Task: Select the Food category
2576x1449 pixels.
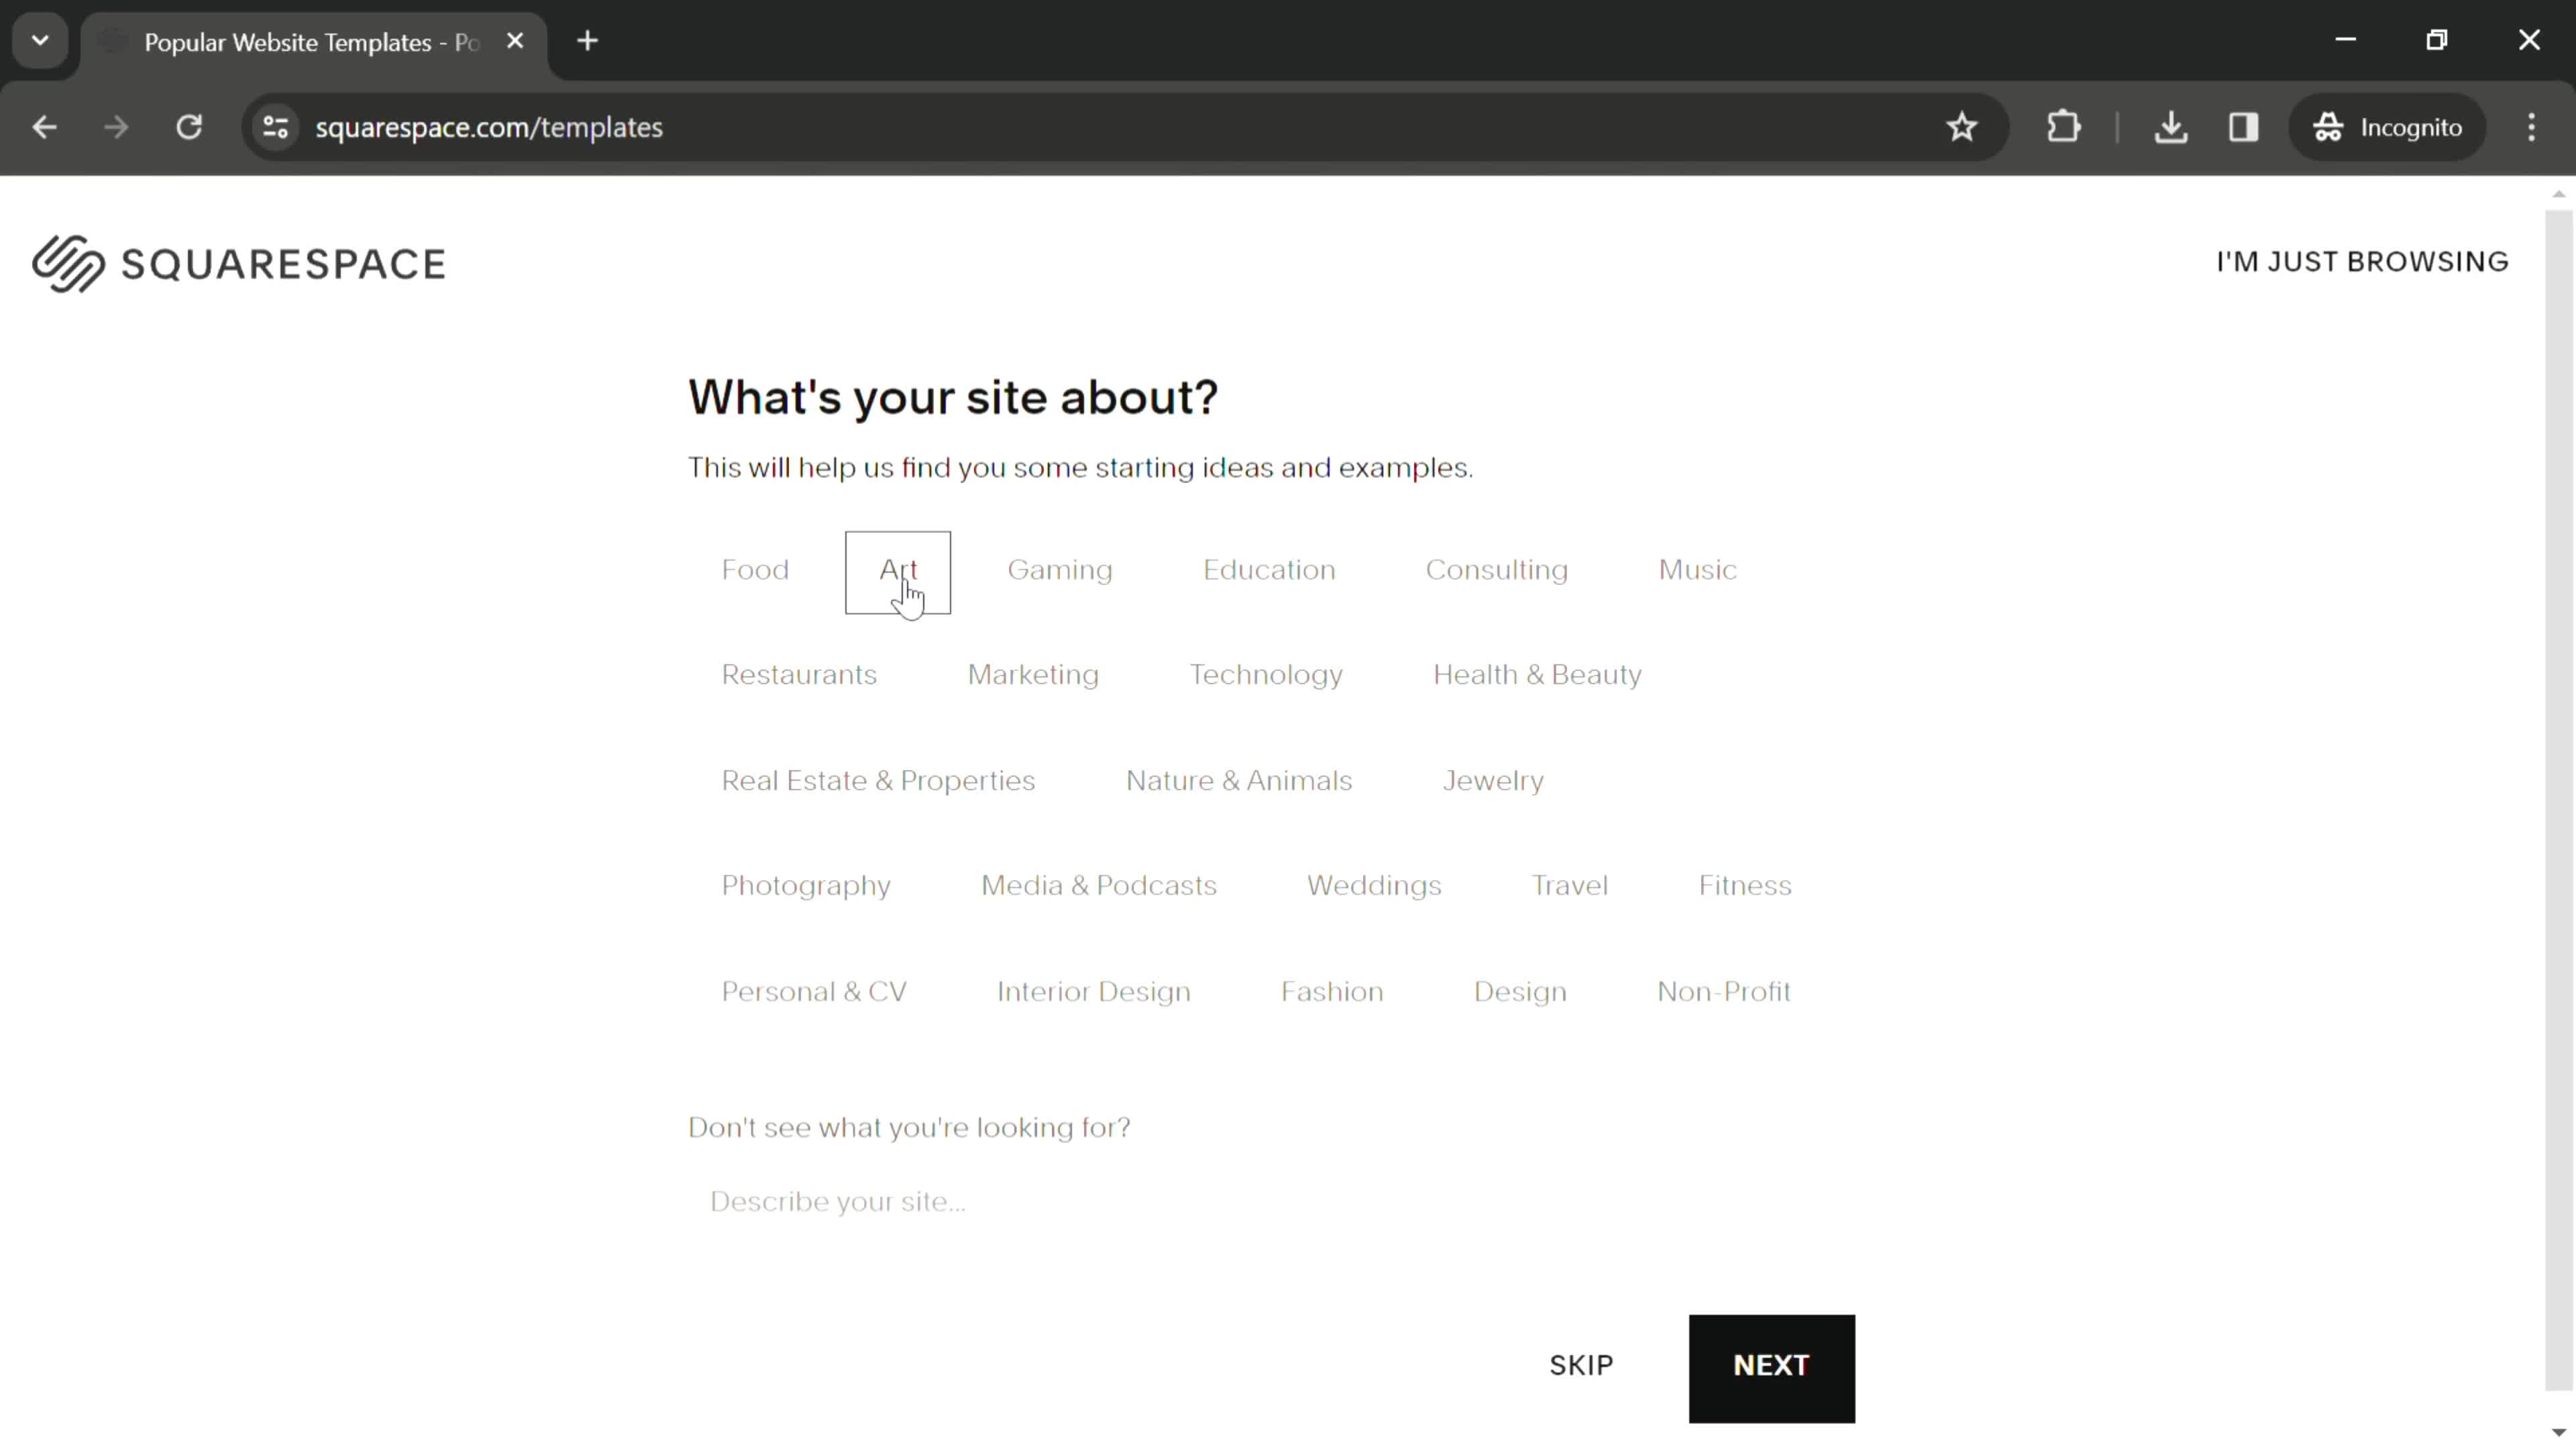Action: click(x=755, y=570)
